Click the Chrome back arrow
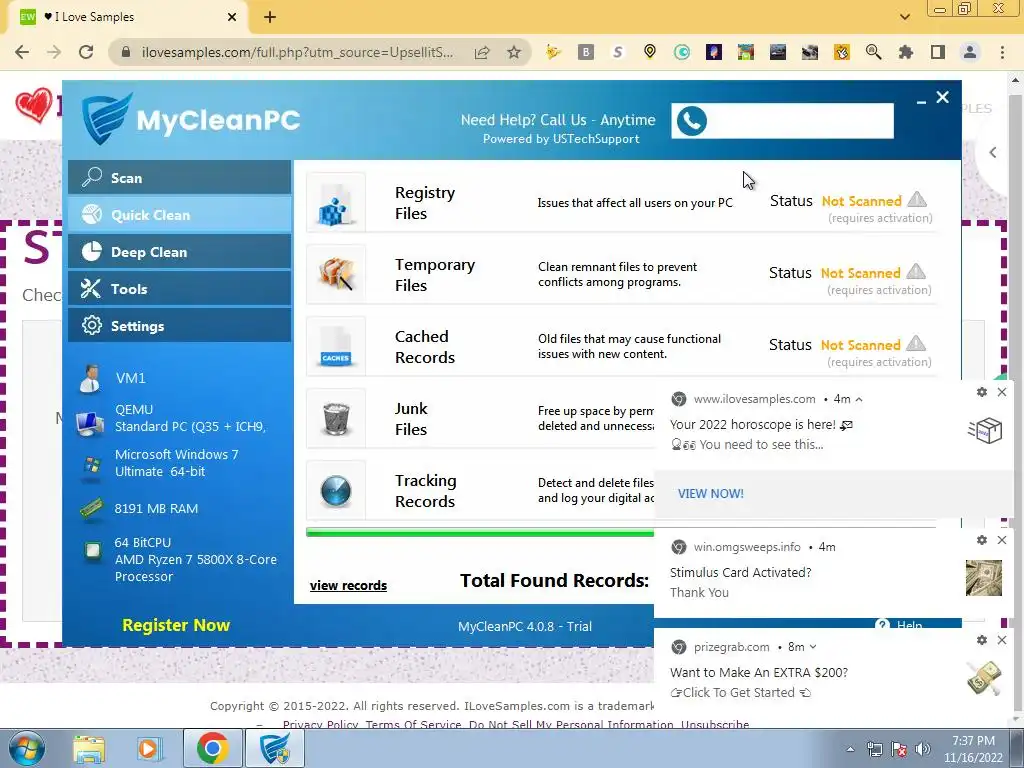The image size is (1024, 768). (x=22, y=52)
